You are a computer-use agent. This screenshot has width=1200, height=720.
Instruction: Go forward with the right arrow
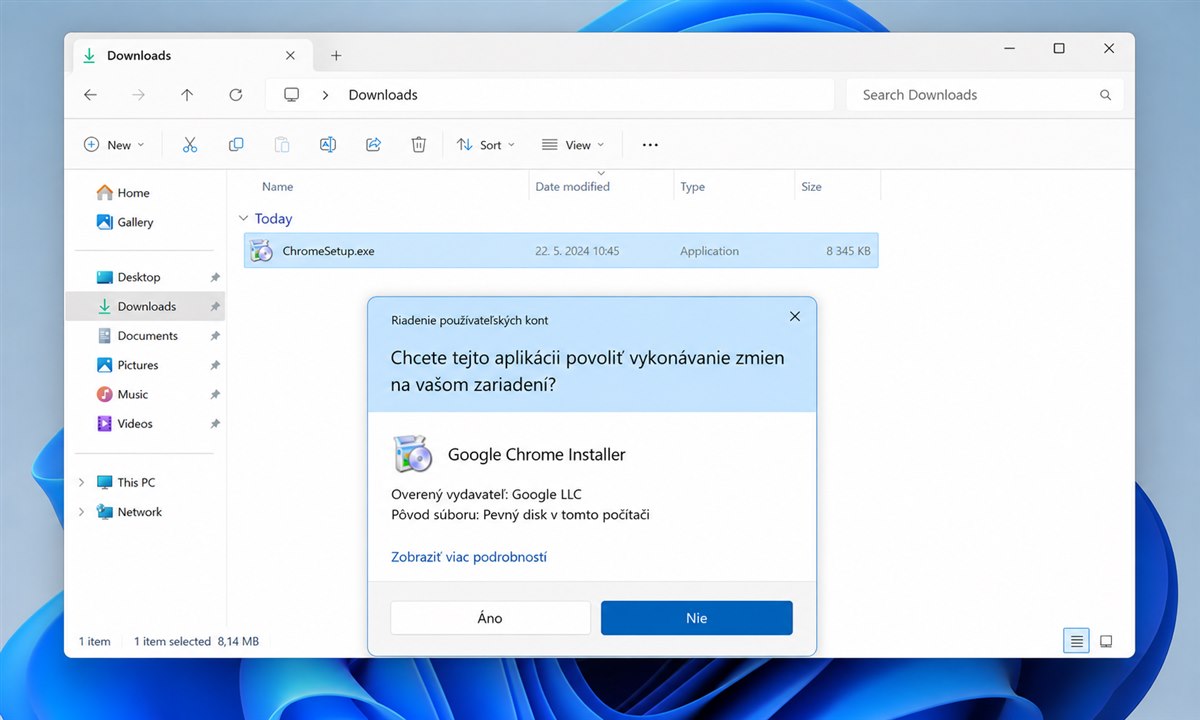click(139, 95)
